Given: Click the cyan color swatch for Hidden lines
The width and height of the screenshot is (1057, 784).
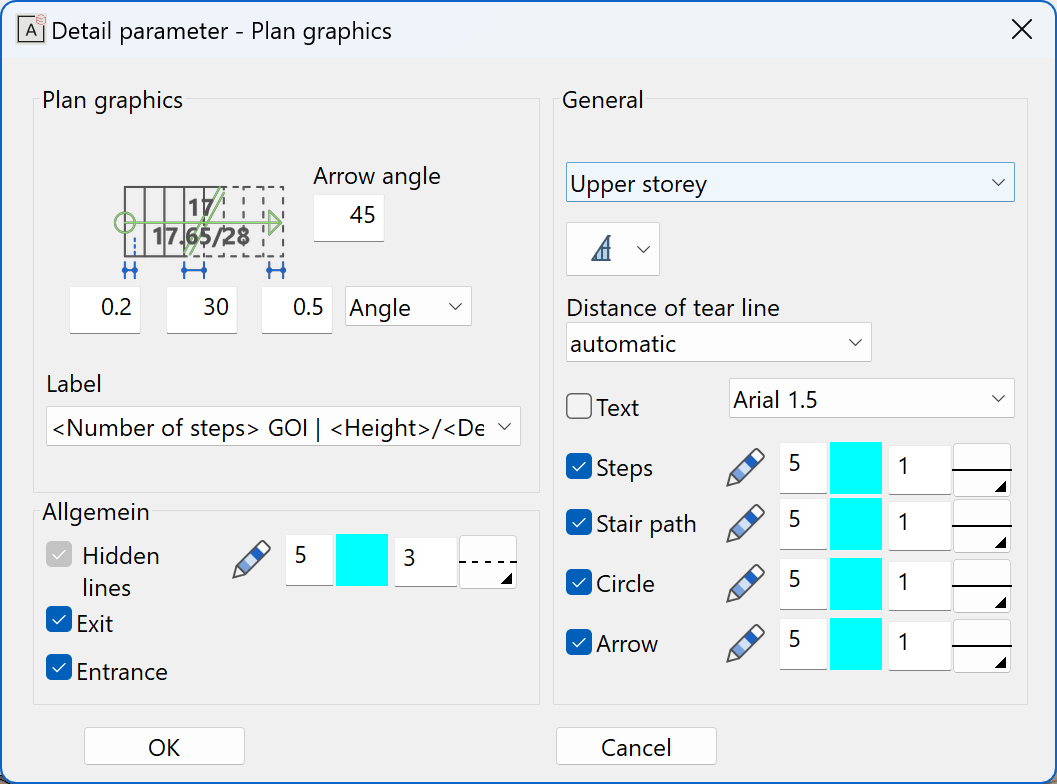Looking at the screenshot, I should click(362, 560).
